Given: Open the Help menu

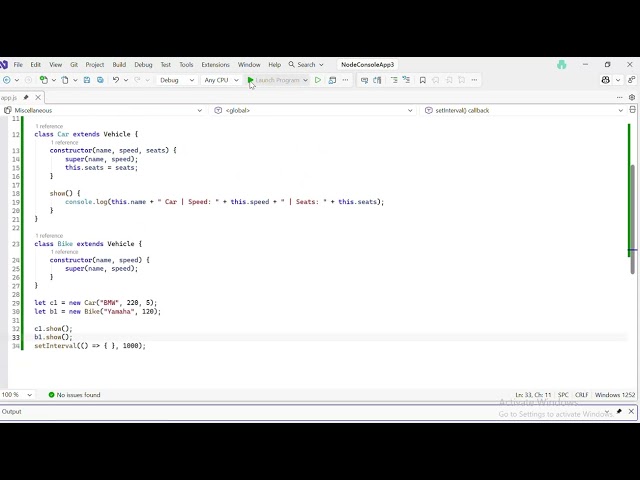Looking at the screenshot, I should 275,64.
